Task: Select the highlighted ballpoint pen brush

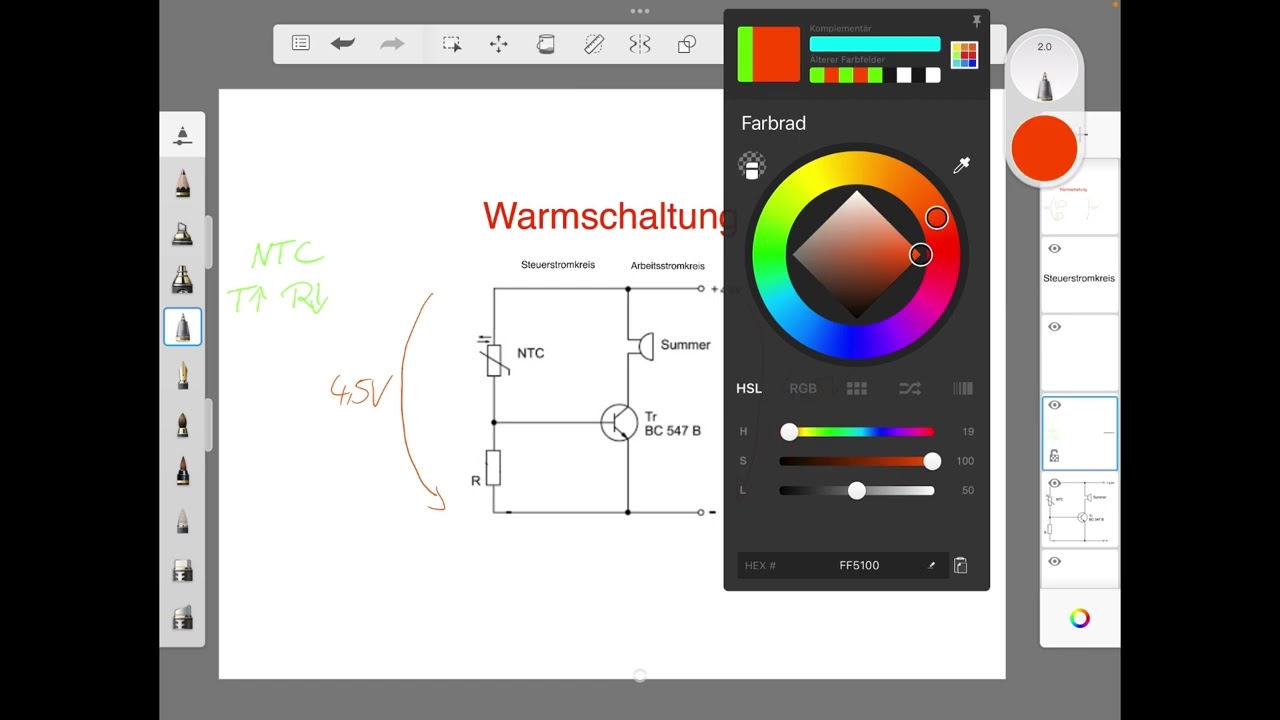Action: point(183,327)
